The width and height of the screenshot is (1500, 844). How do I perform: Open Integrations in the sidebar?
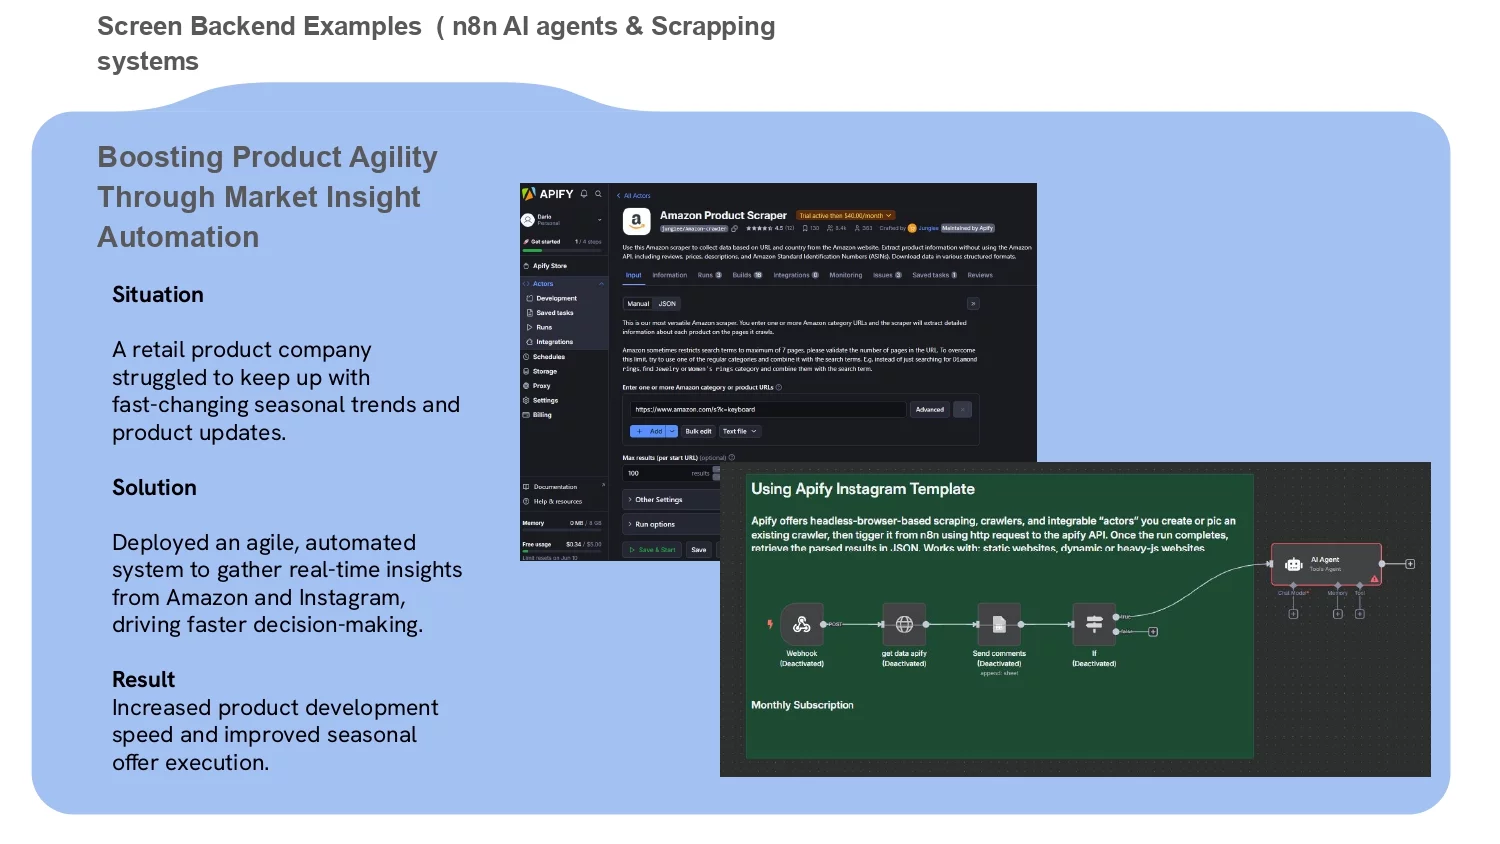pos(550,342)
